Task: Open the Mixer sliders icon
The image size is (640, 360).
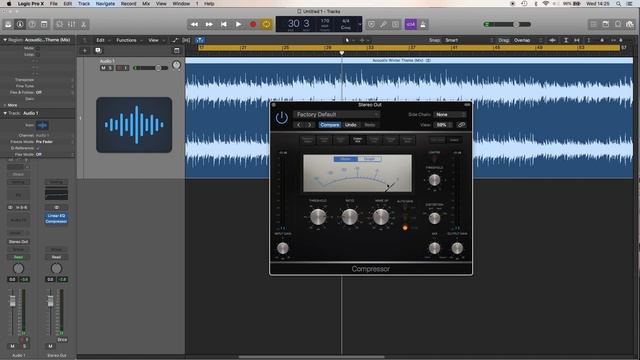Action: coord(71,24)
